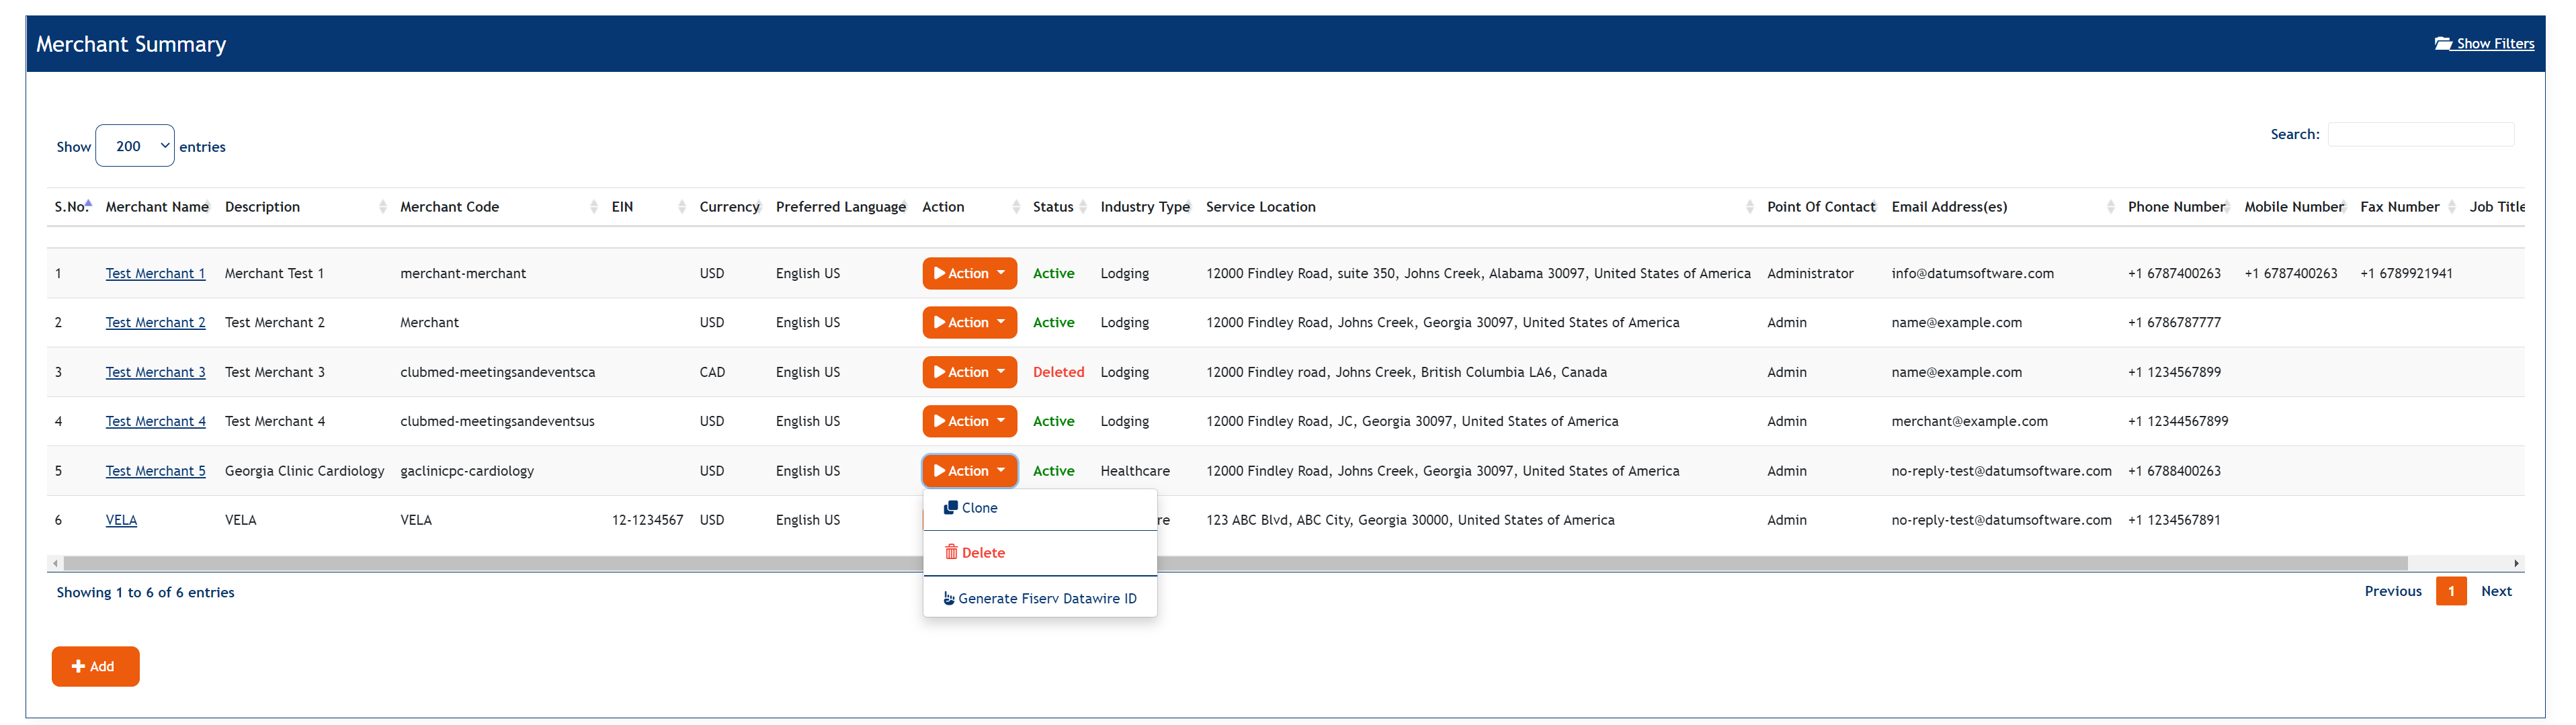
Task: Open the VELA merchant link
Action: [x=121, y=520]
